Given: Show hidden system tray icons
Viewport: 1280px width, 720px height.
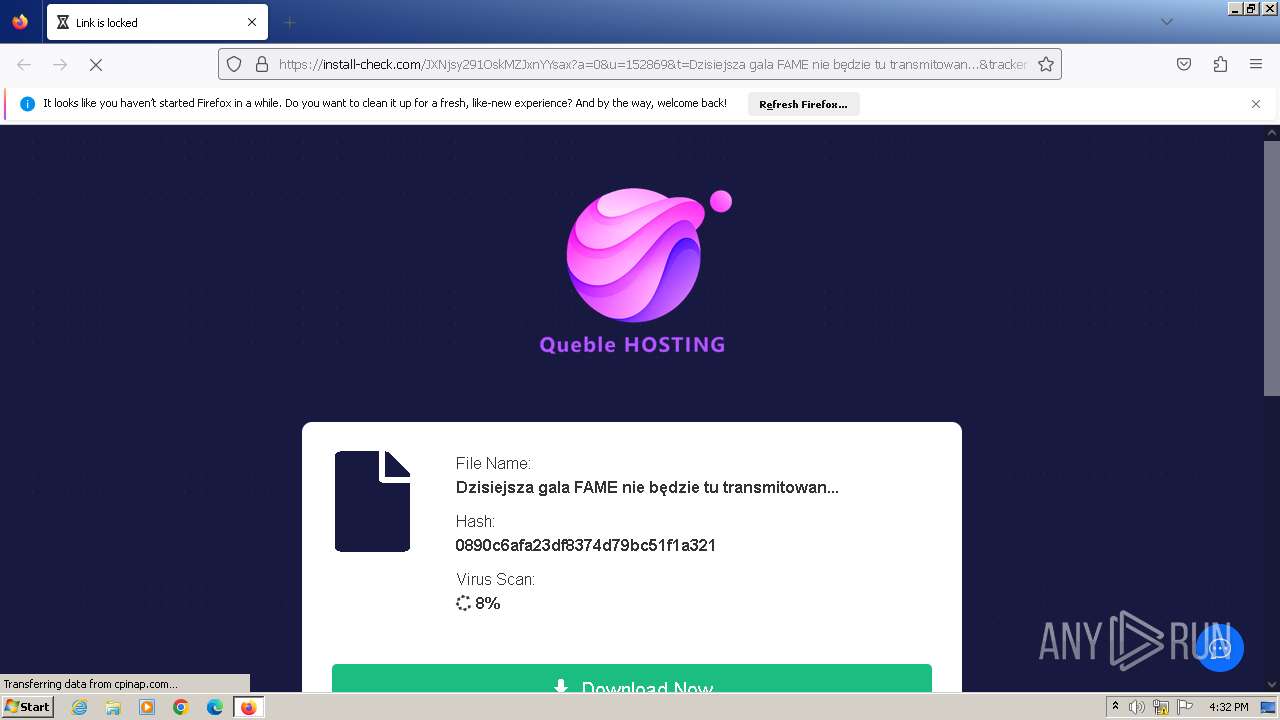Looking at the screenshot, I should pos(1115,707).
